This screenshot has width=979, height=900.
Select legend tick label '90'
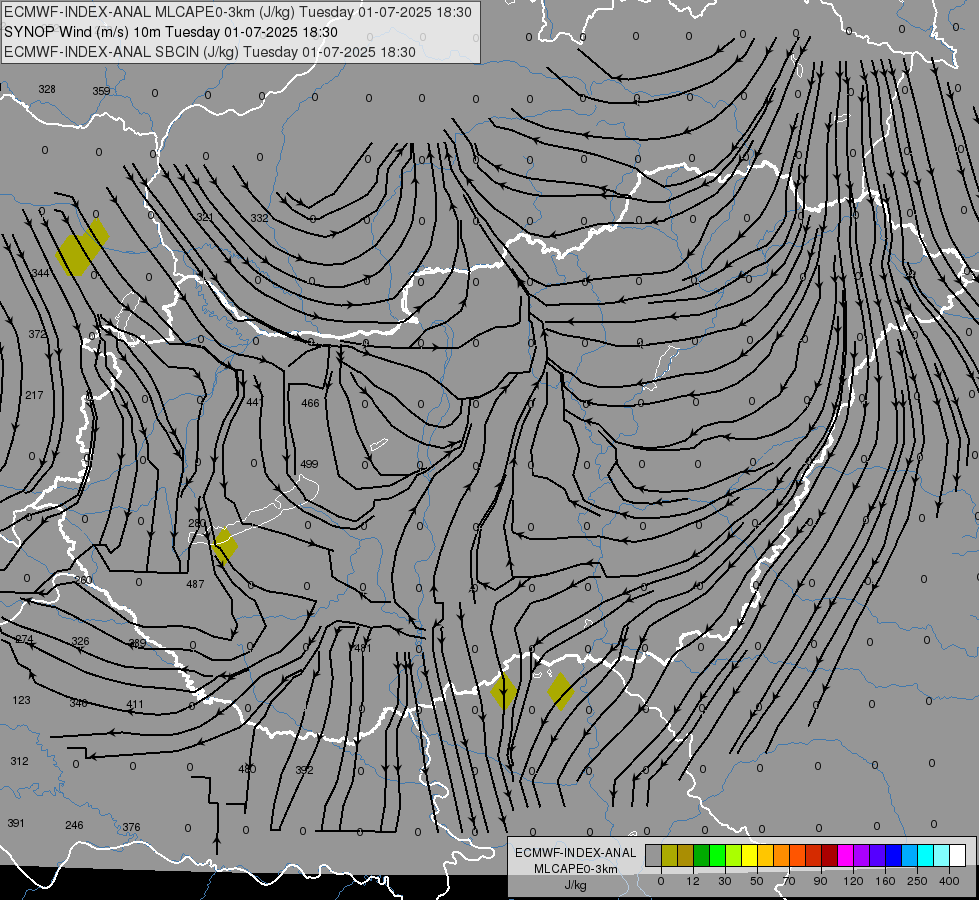pyautogui.click(x=820, y=881)
